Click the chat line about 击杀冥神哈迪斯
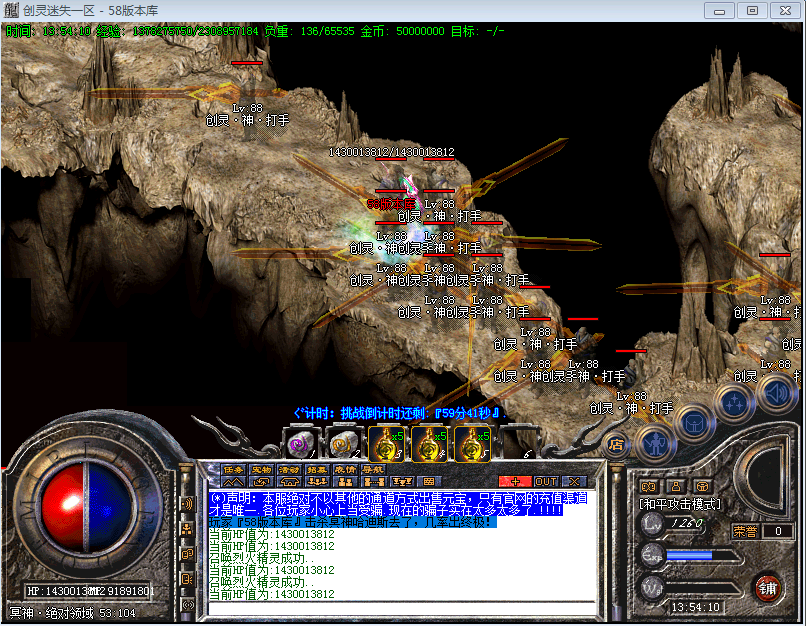The width and height of the screenshot is (806, 626). pyautogui.click(x=353, y=522)
